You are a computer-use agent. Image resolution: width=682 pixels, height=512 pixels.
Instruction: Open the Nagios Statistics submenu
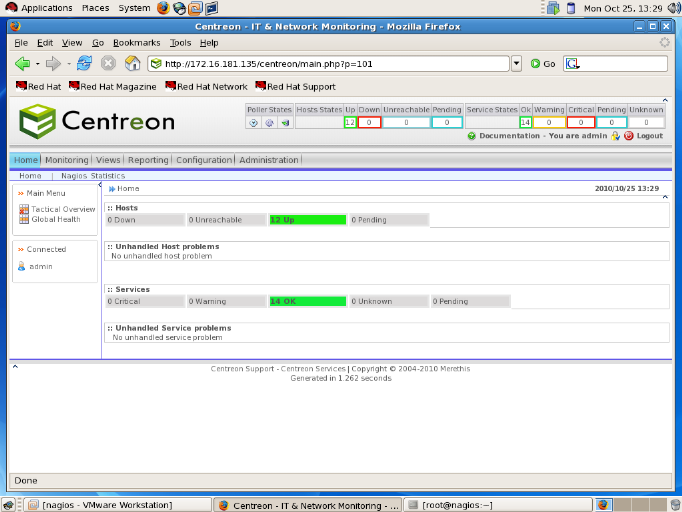pos(93,176)
